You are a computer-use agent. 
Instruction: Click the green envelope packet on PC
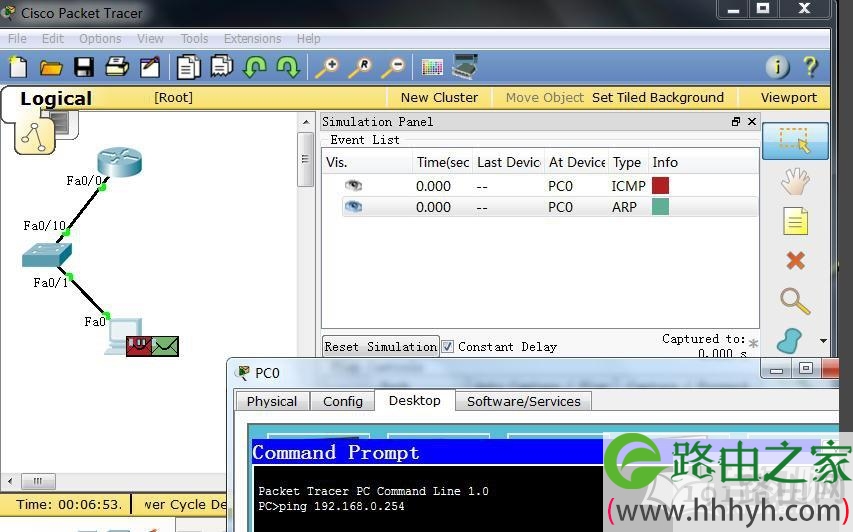tap(165, 346)
